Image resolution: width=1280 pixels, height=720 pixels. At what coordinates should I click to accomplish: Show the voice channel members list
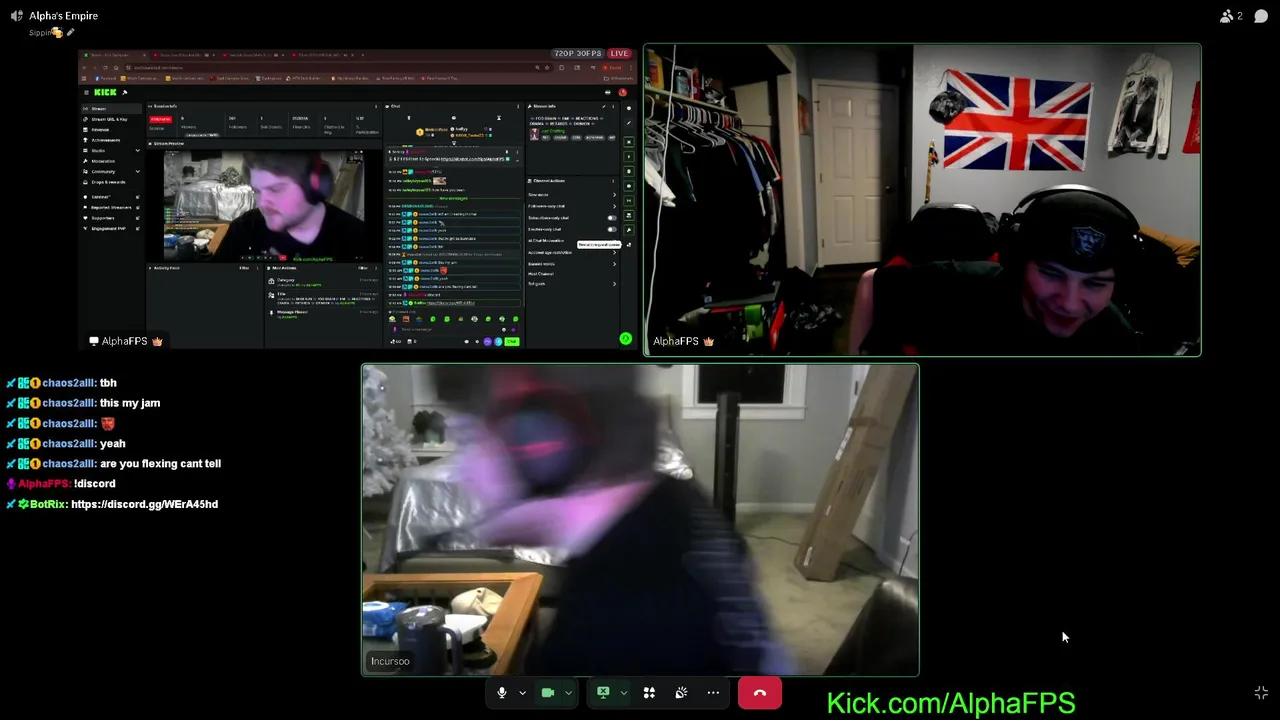(x=1231, y=16)
